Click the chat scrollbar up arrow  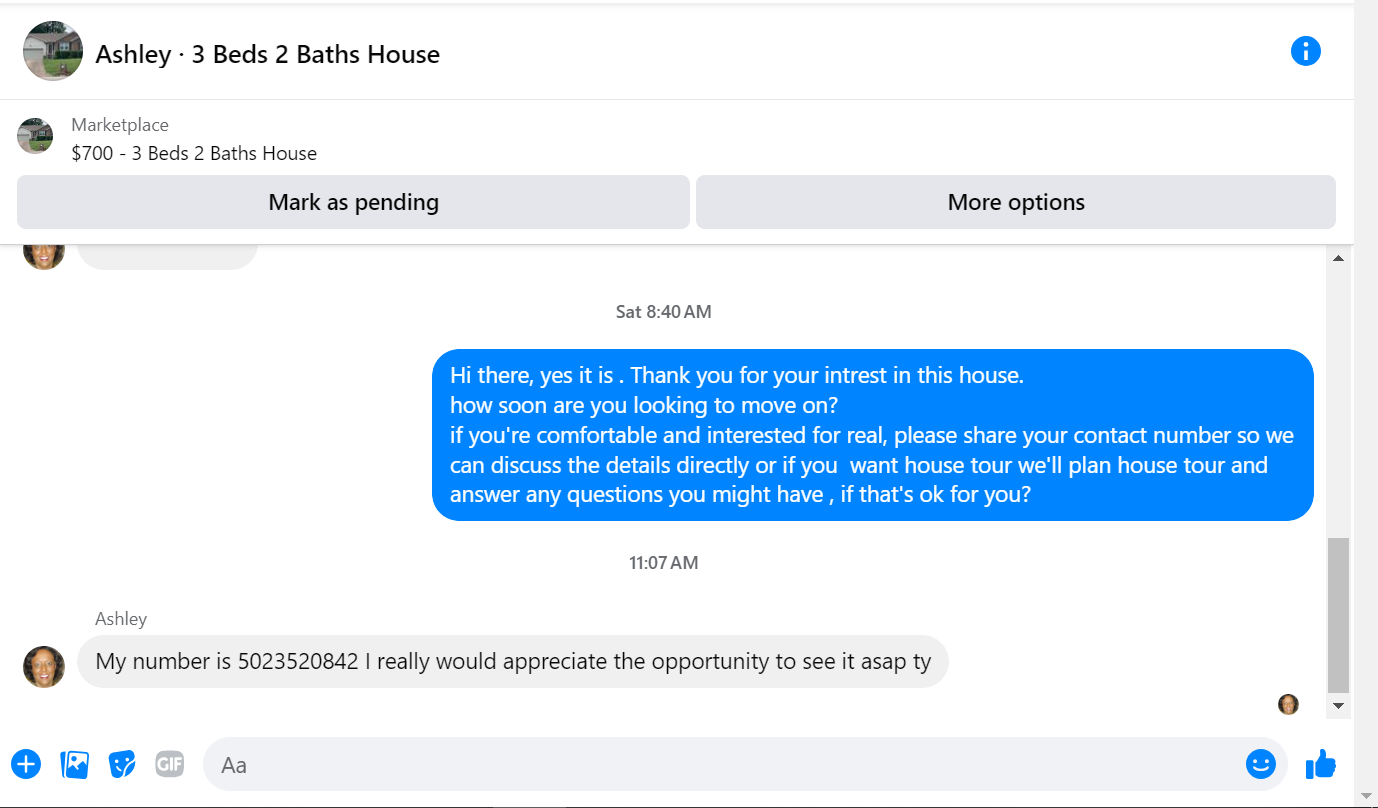[1338, 258]
